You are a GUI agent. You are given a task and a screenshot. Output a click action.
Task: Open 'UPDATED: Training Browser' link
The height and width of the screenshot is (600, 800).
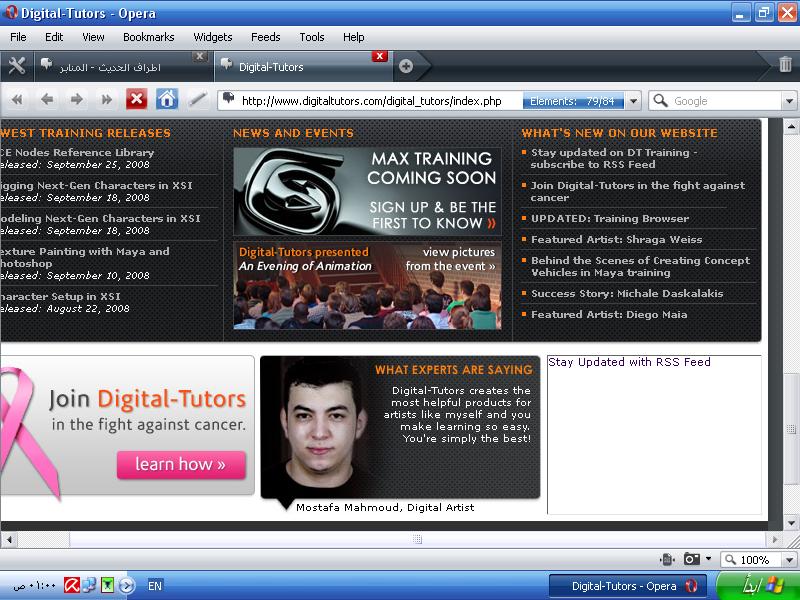pos(610,218)
